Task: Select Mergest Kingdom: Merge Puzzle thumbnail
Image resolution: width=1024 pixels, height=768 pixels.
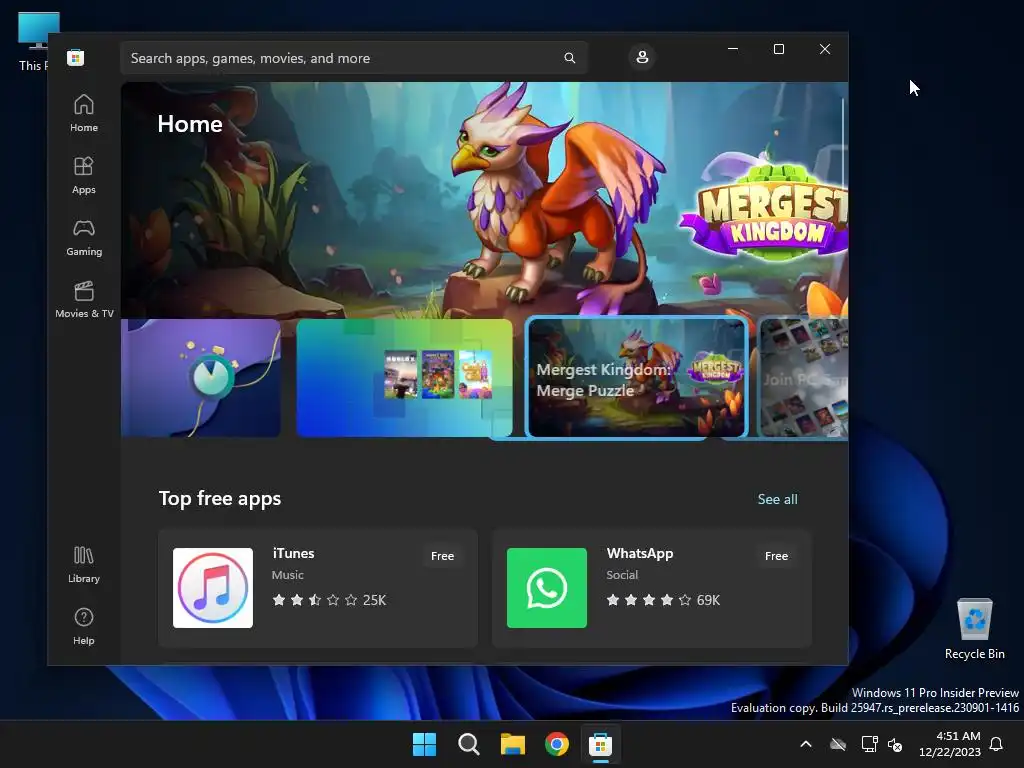Action: tap(636, 378)
